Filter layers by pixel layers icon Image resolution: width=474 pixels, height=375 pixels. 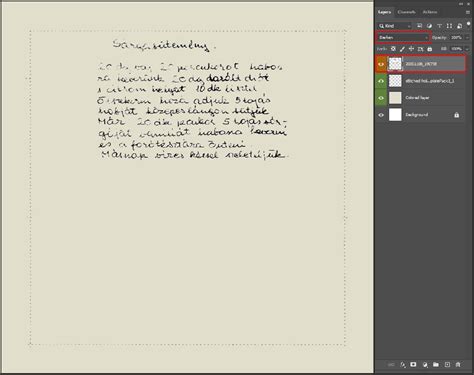(420, 26)
